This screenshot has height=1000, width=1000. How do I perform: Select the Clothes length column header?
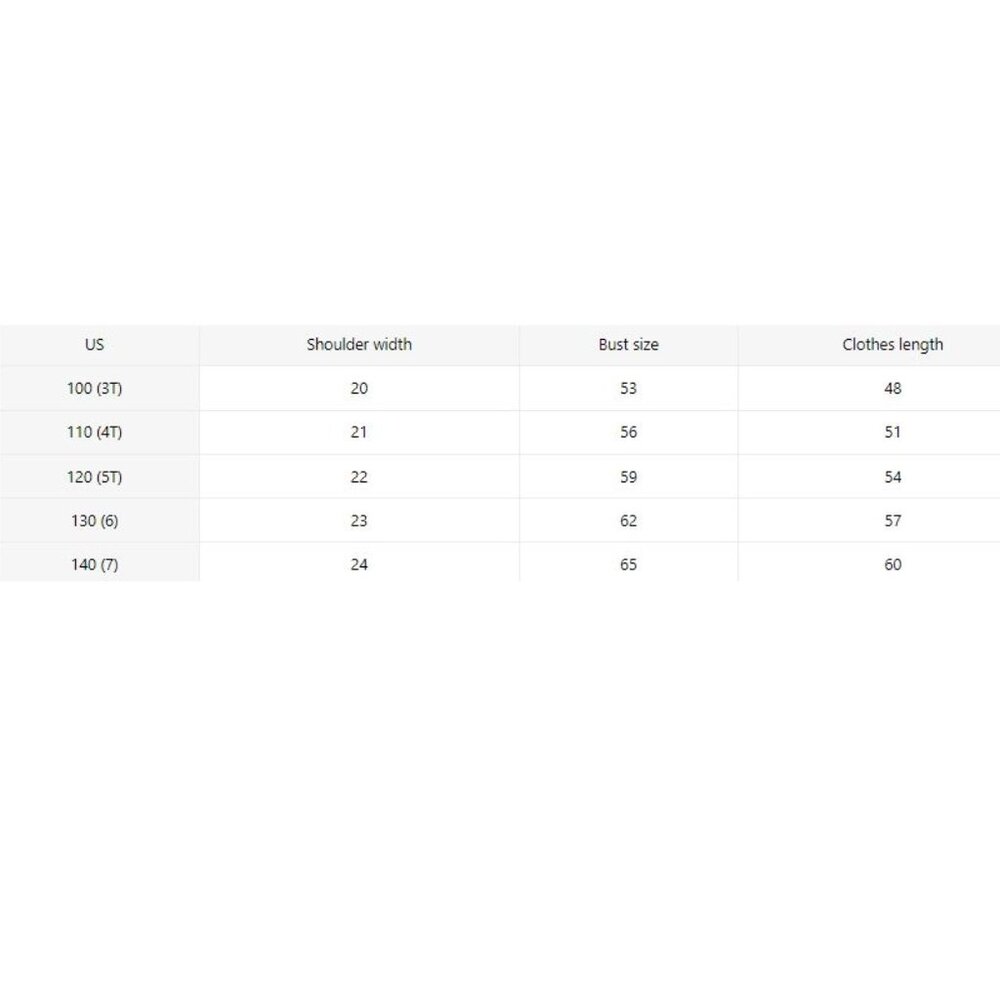(892, 344)
